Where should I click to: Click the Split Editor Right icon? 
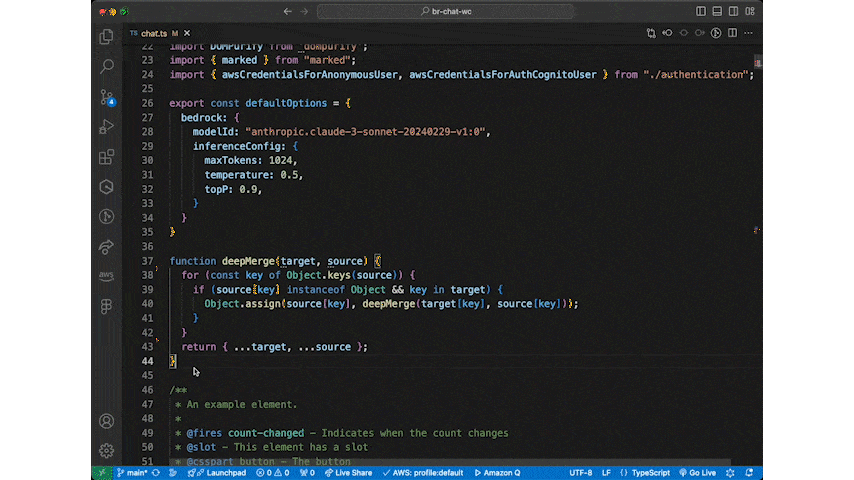coord(732,33)
